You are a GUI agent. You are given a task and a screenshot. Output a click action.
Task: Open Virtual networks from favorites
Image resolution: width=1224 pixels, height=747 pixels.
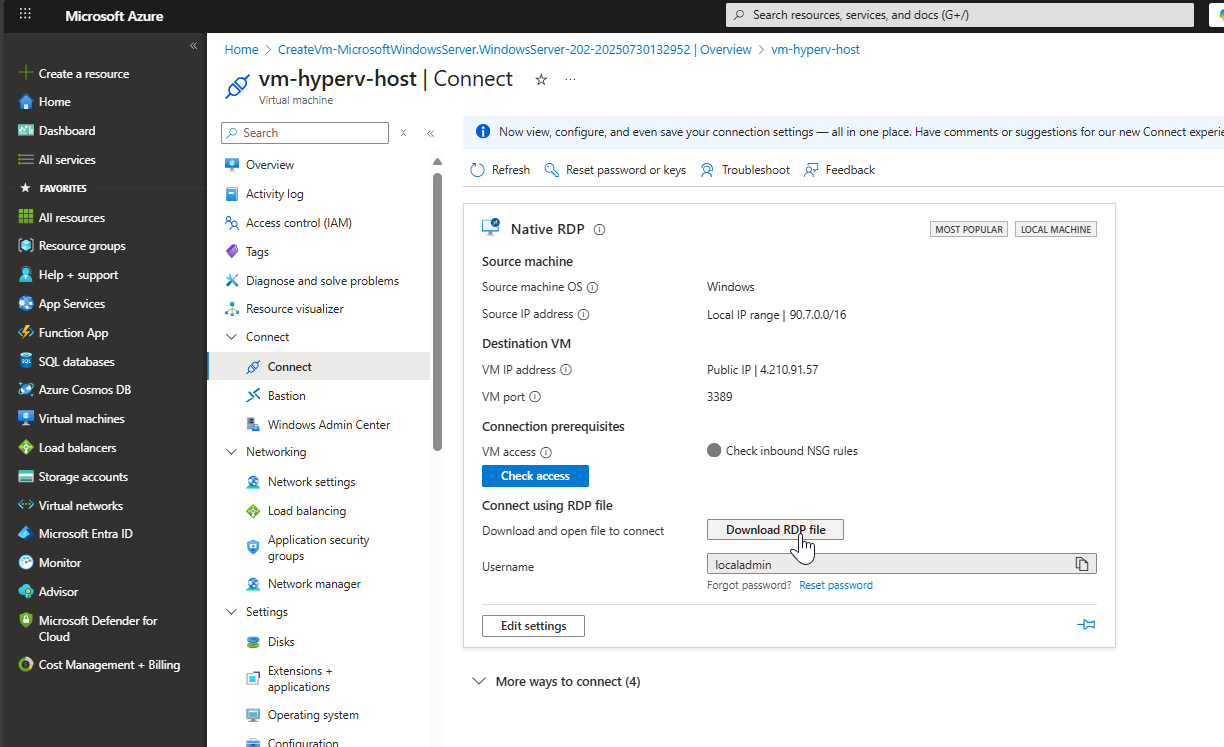[x=80, y=506]
